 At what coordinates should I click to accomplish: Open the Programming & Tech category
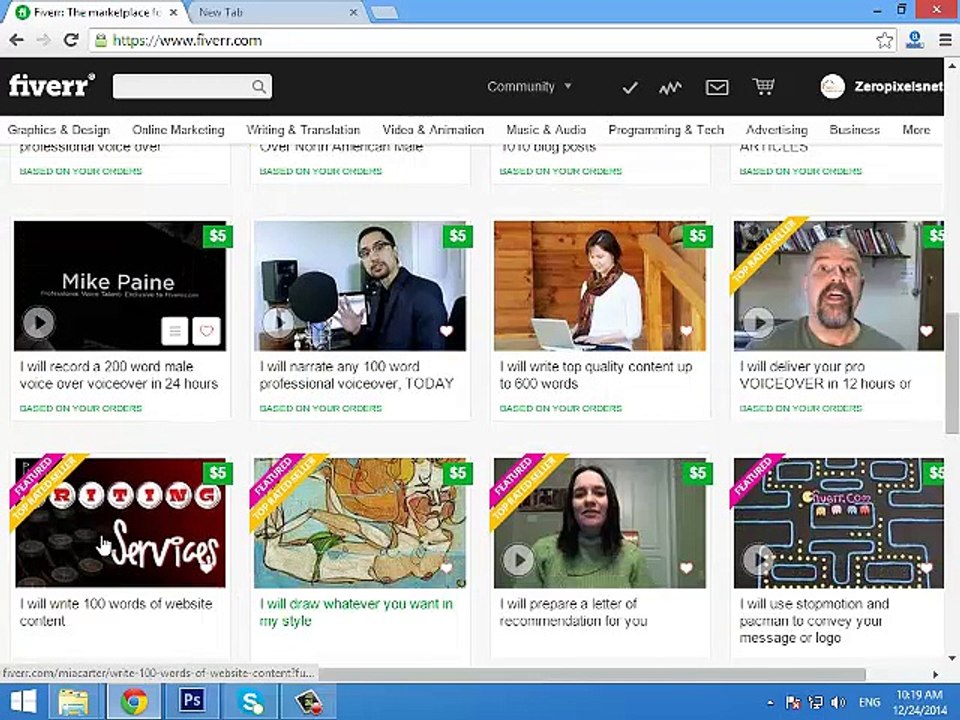pyautogui.click(x=666, y=130)
